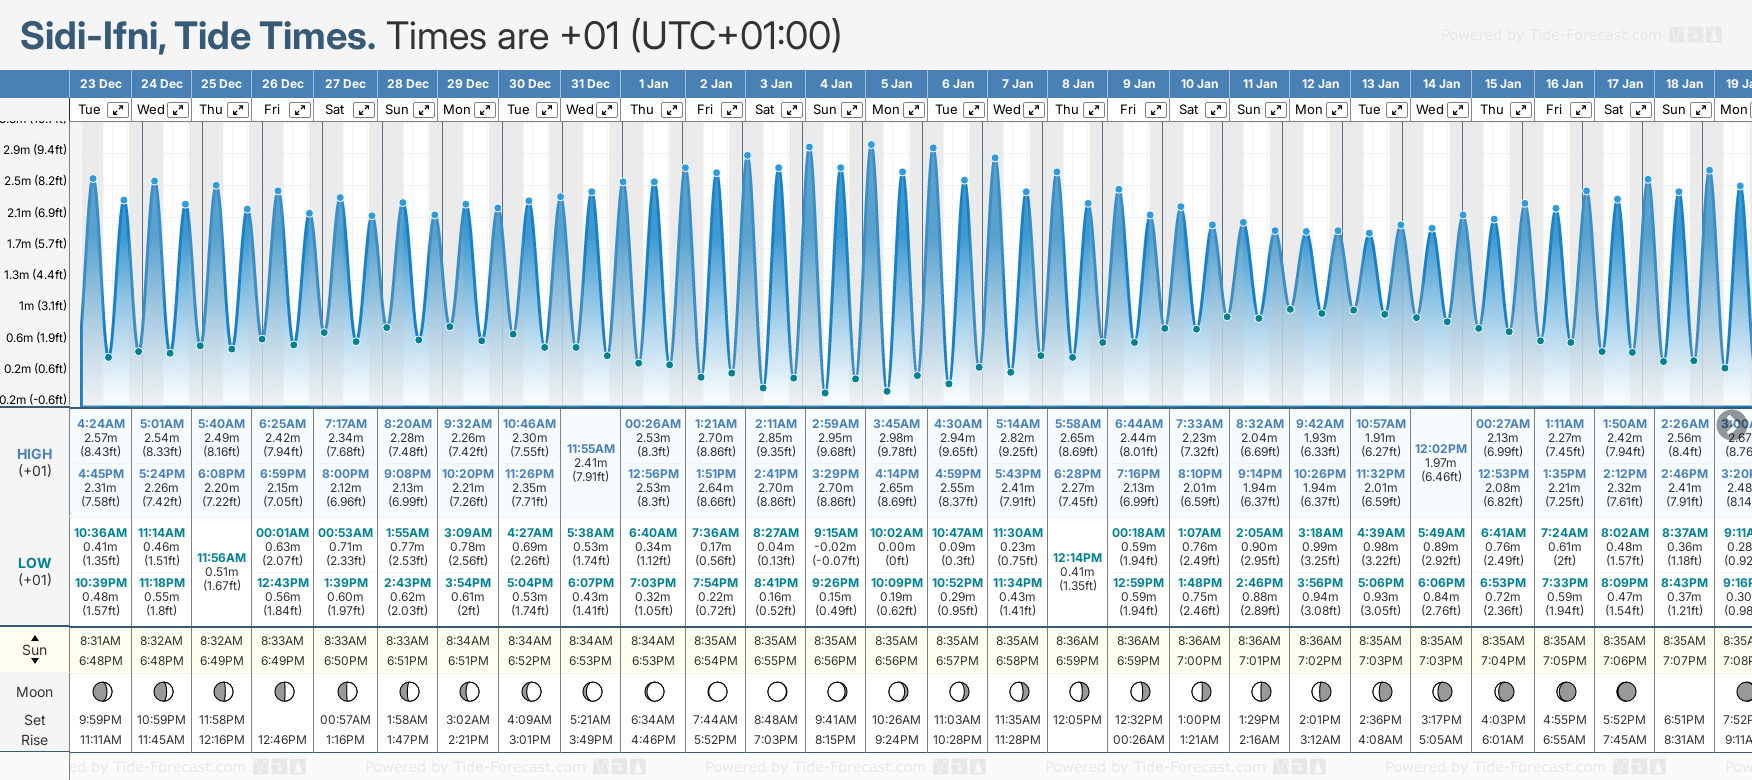Expand the Tue 23 Dec day view
Screen dimensions: 1752x780
coord(118,110)
